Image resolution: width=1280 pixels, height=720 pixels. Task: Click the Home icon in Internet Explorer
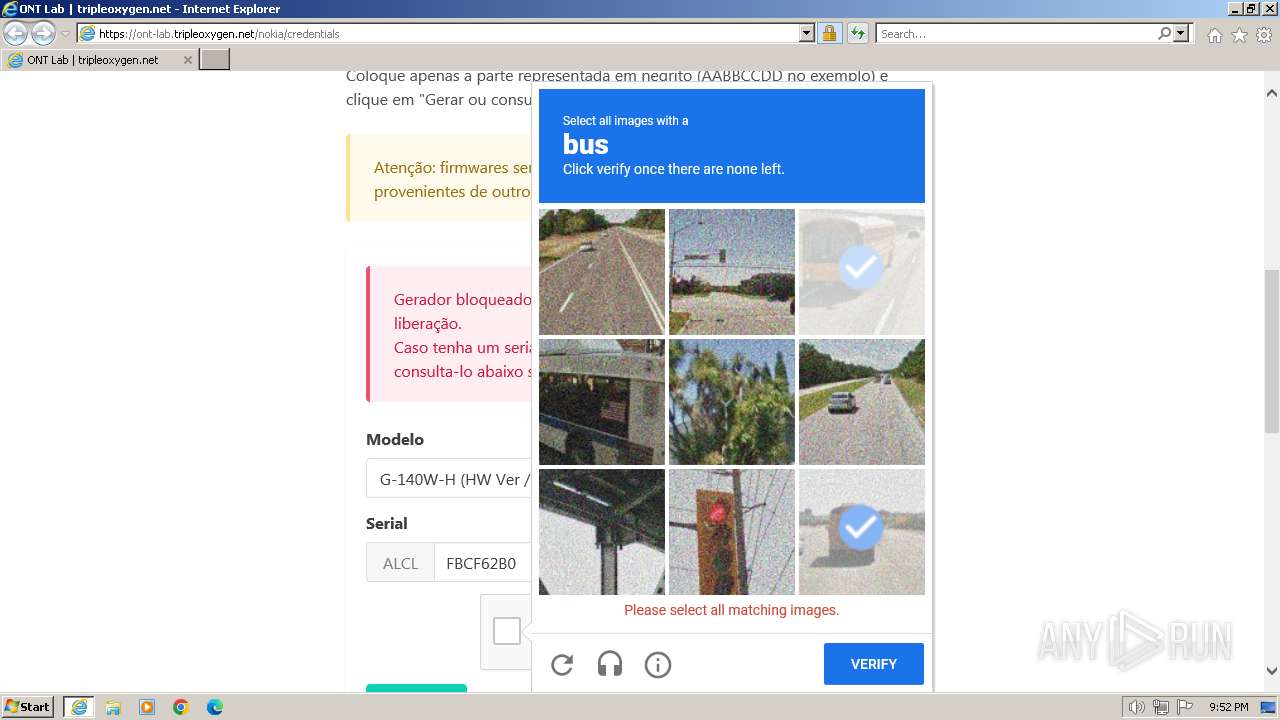click(1214, 35)
